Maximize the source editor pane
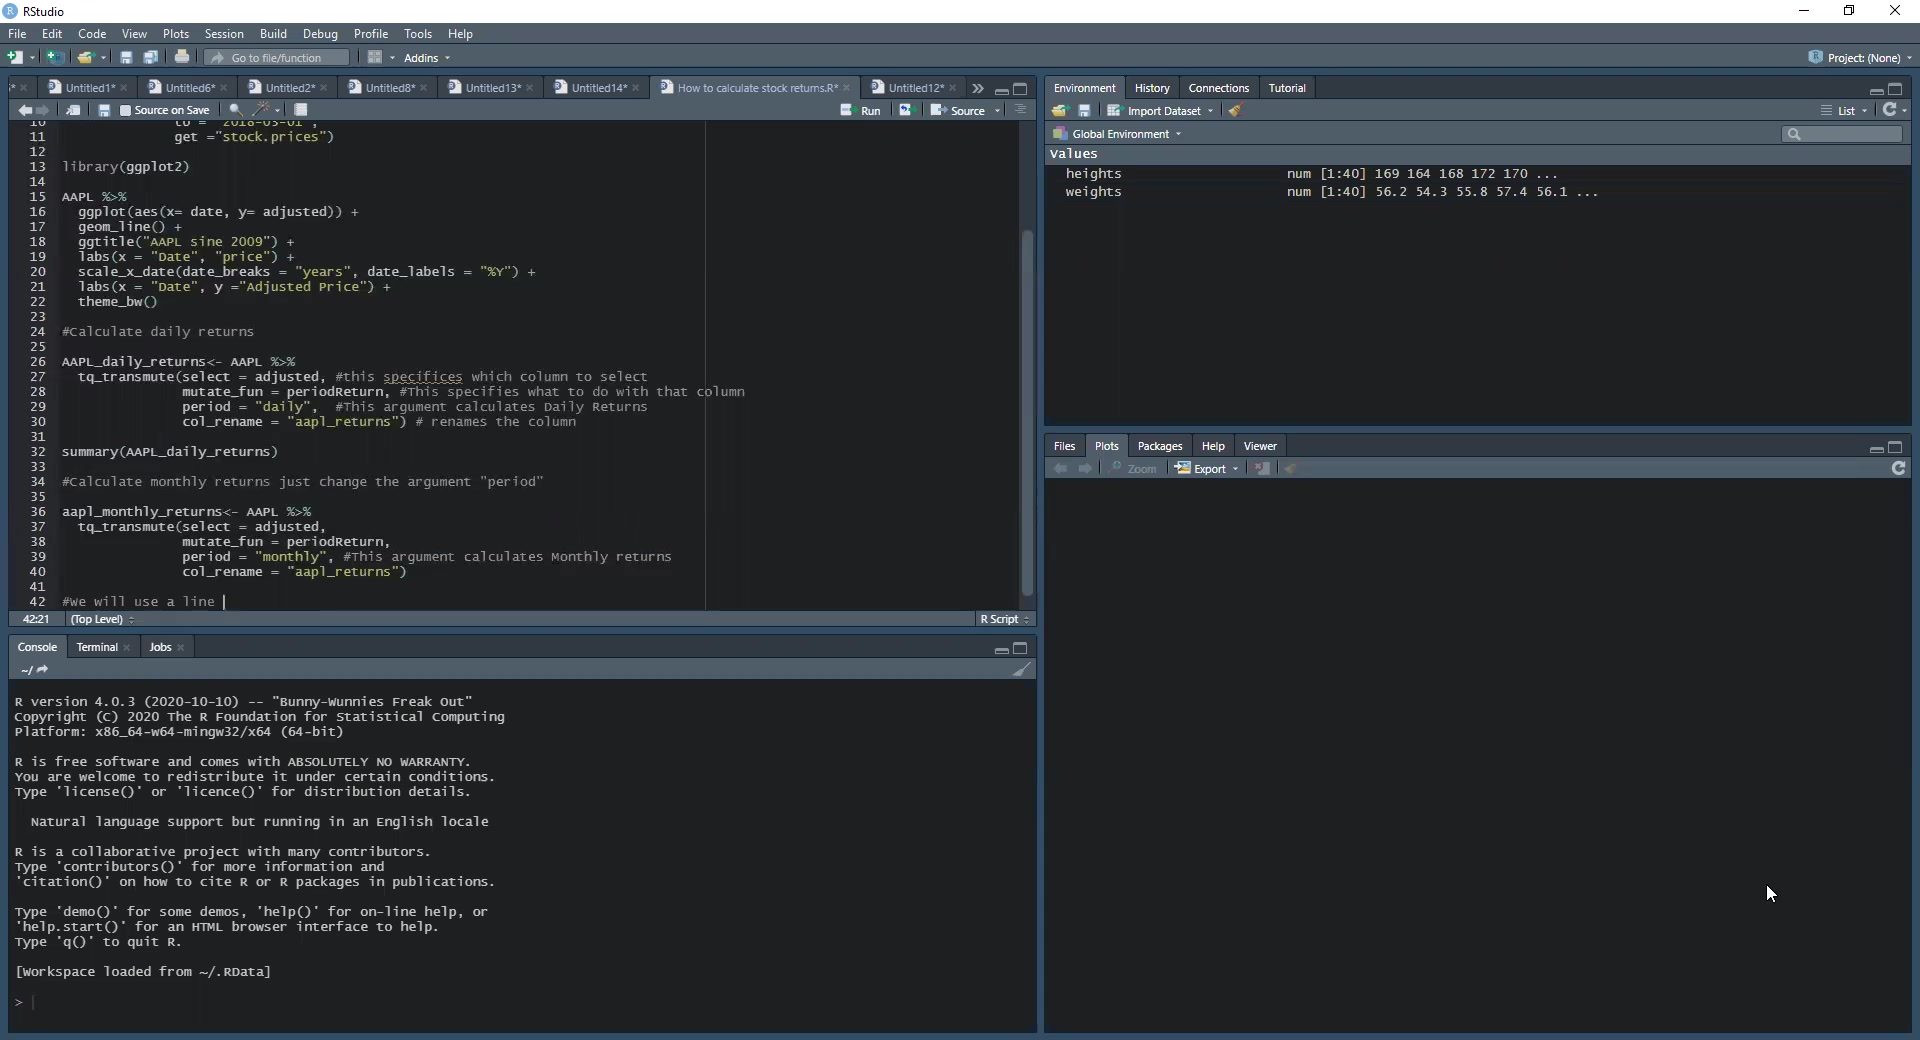The height and width of the screenshot is (1040, 1920). coord(1020,89)
